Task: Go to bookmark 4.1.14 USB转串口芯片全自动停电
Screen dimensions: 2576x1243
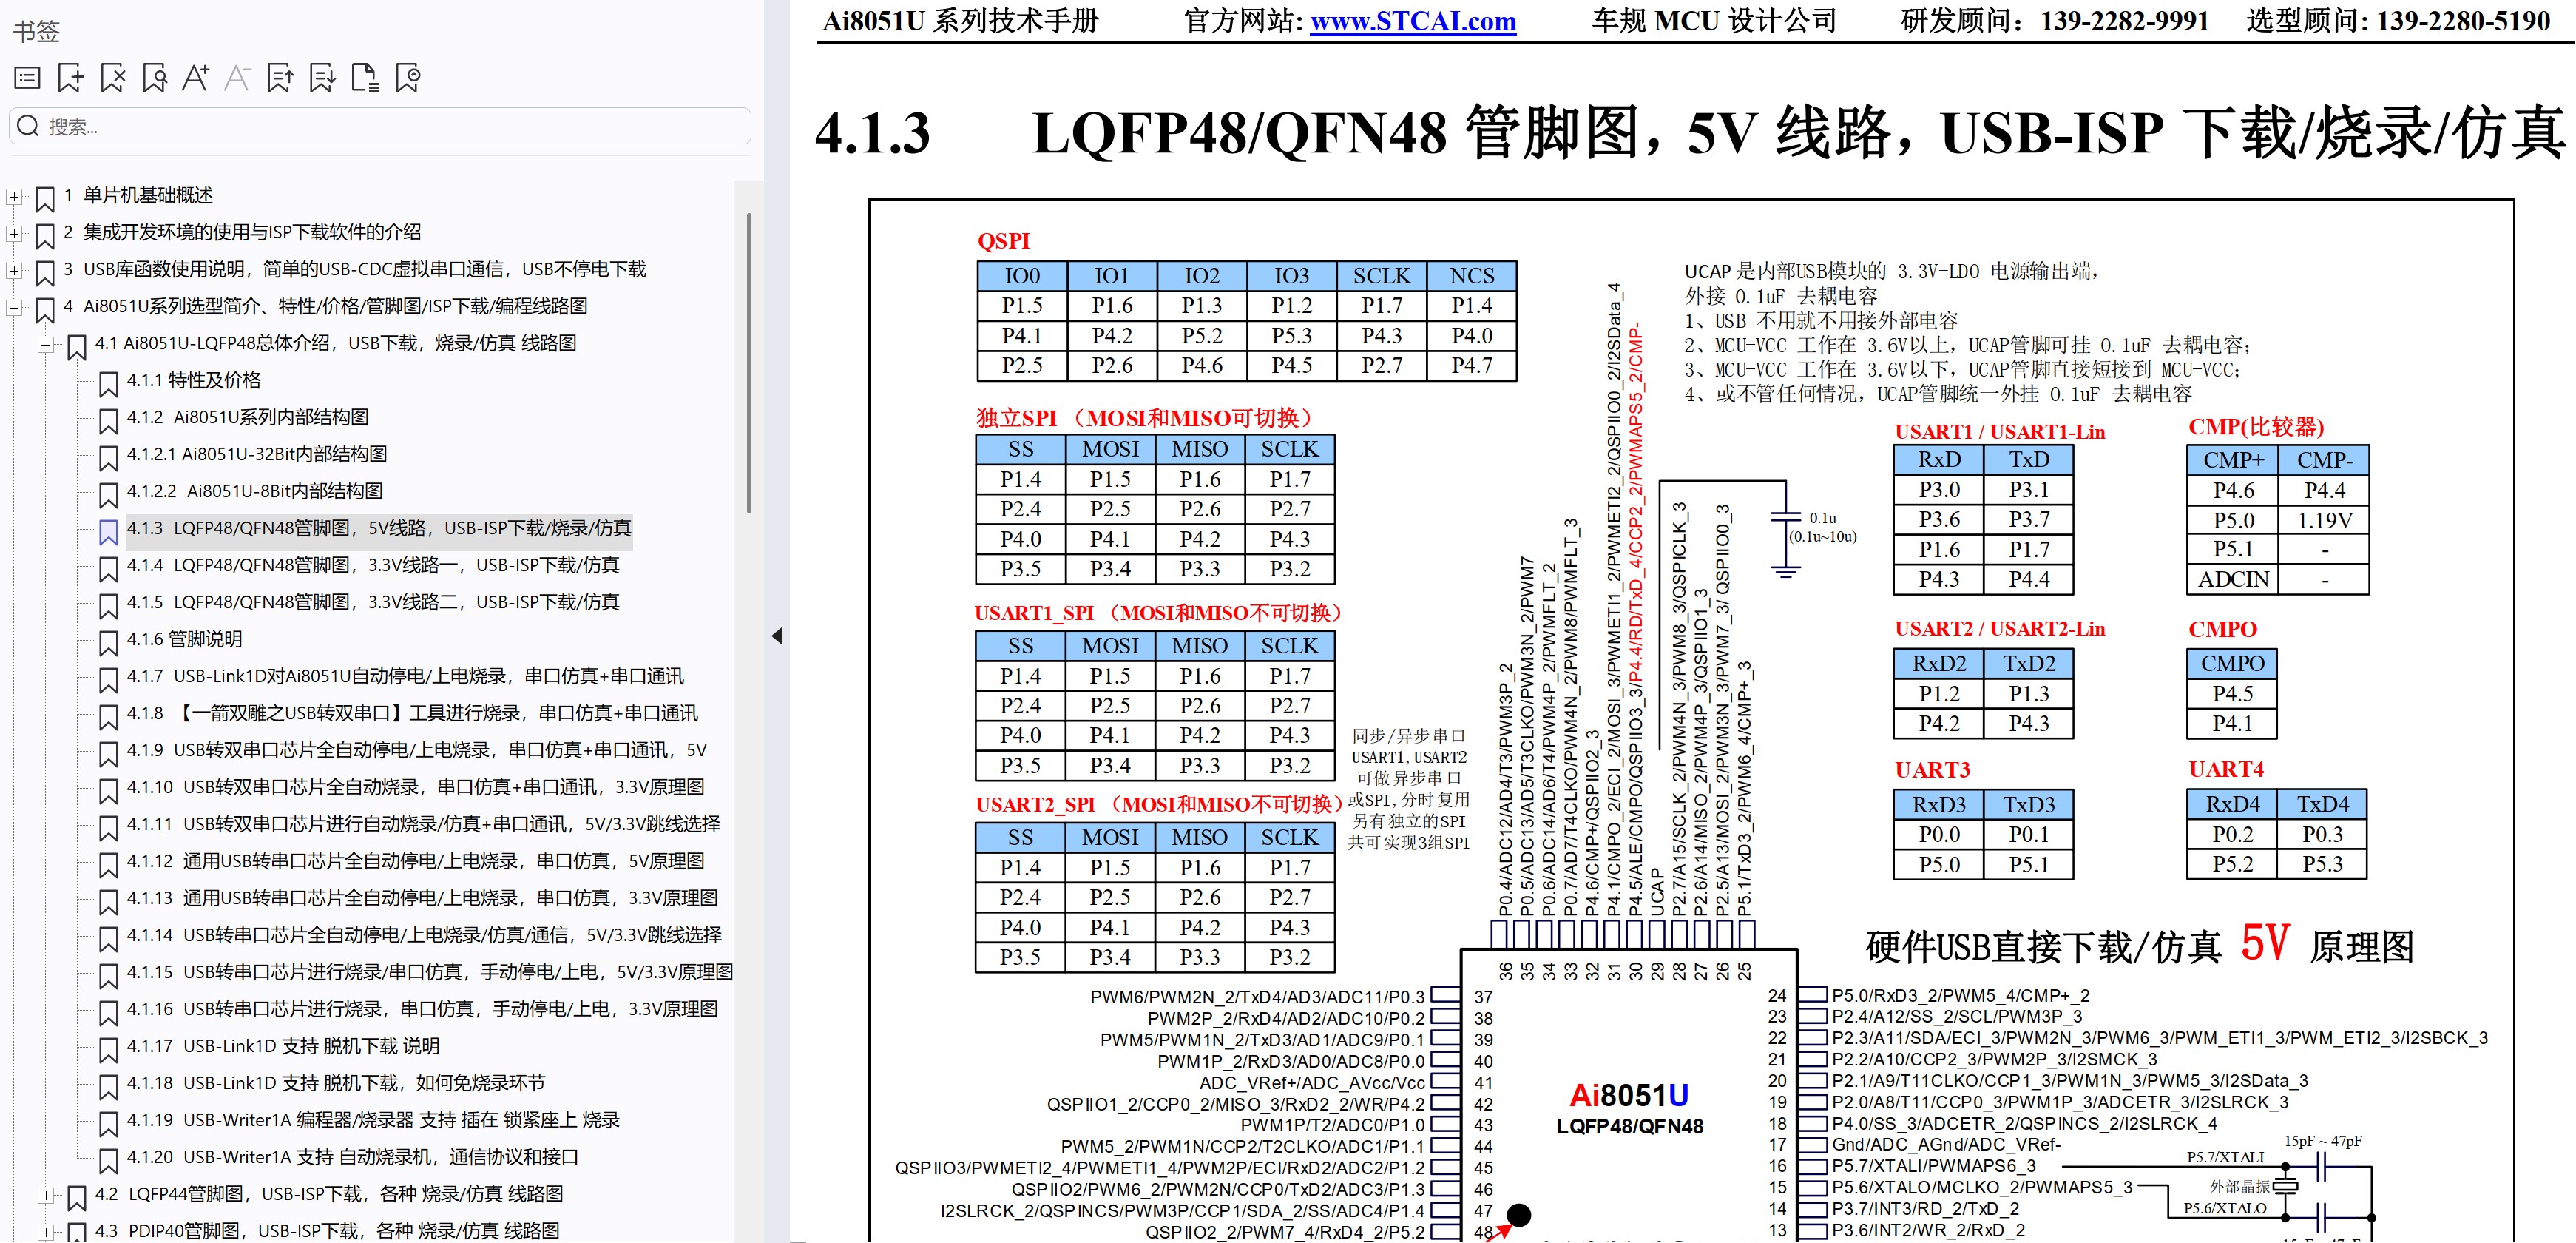Action: click(424, 935)
